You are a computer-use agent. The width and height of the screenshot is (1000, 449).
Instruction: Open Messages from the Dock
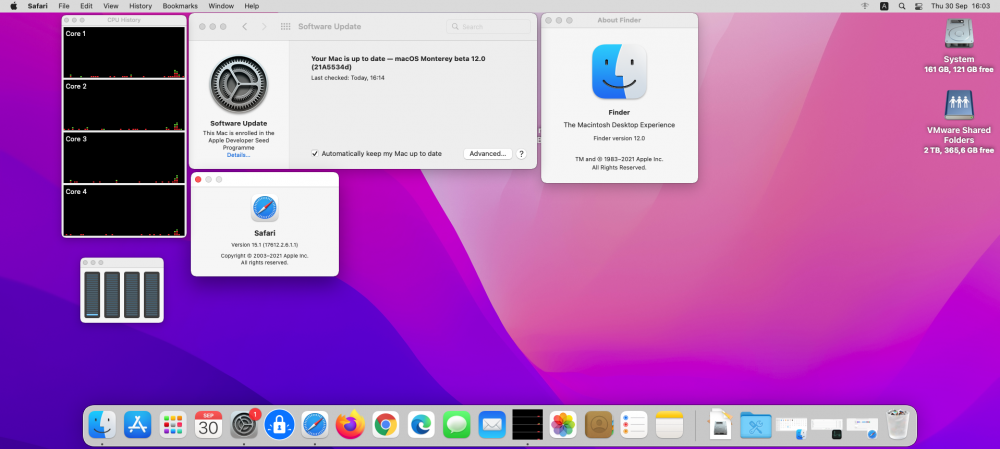[x=457, y=424]
